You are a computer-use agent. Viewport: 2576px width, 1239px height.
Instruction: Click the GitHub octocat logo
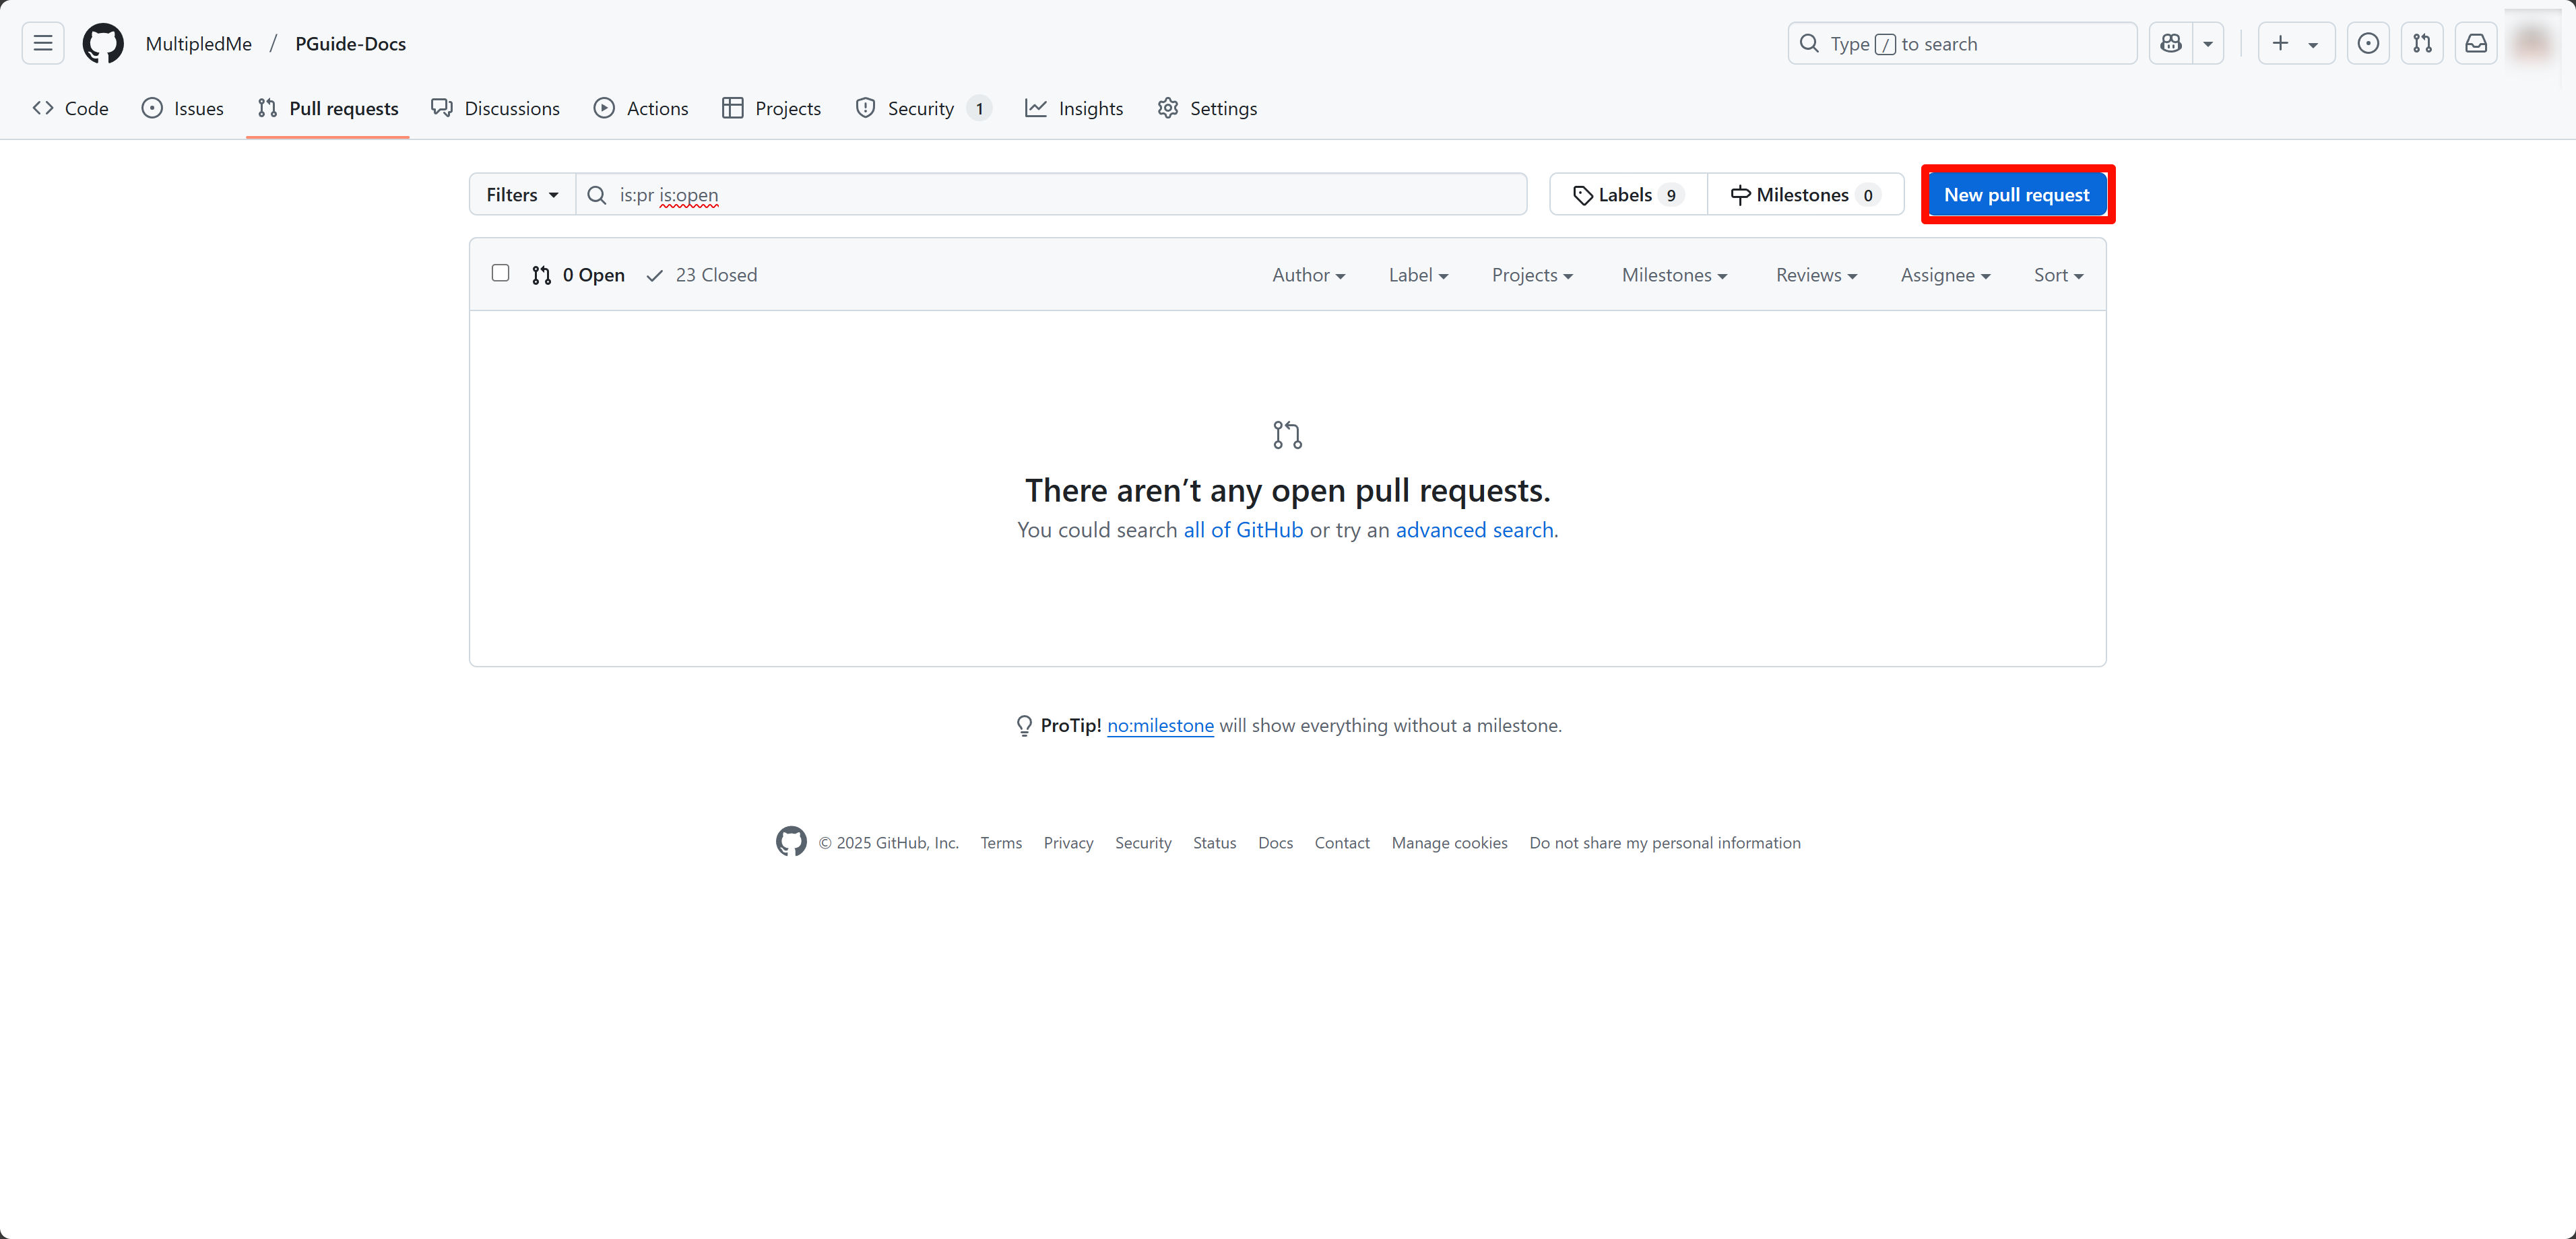point(103,43)
